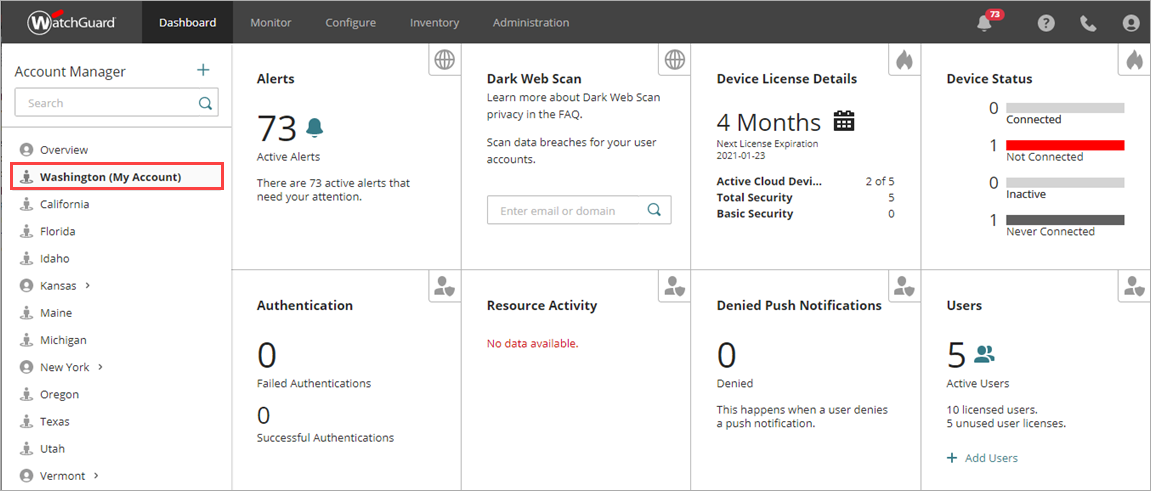Click the calendar icon beside 4 Months
This screenshot has width=1151, height=491.
[844, 121]
